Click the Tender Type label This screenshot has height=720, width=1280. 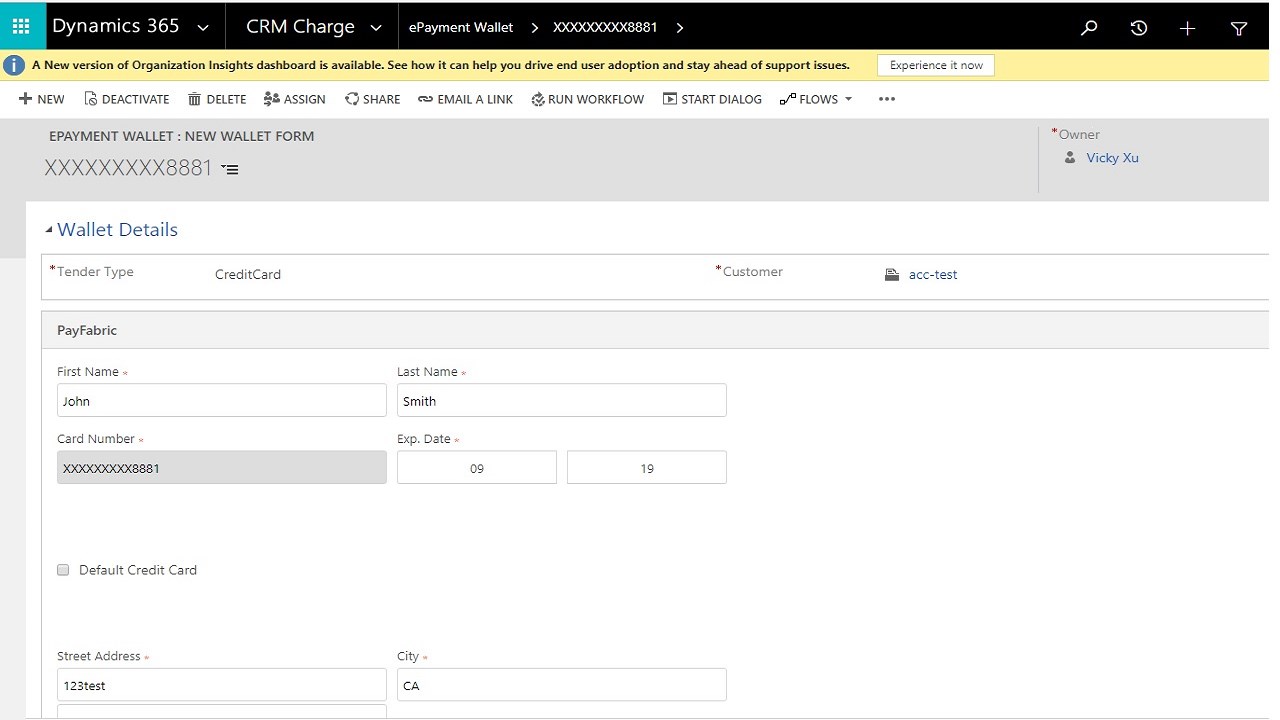tap(95, 272)
